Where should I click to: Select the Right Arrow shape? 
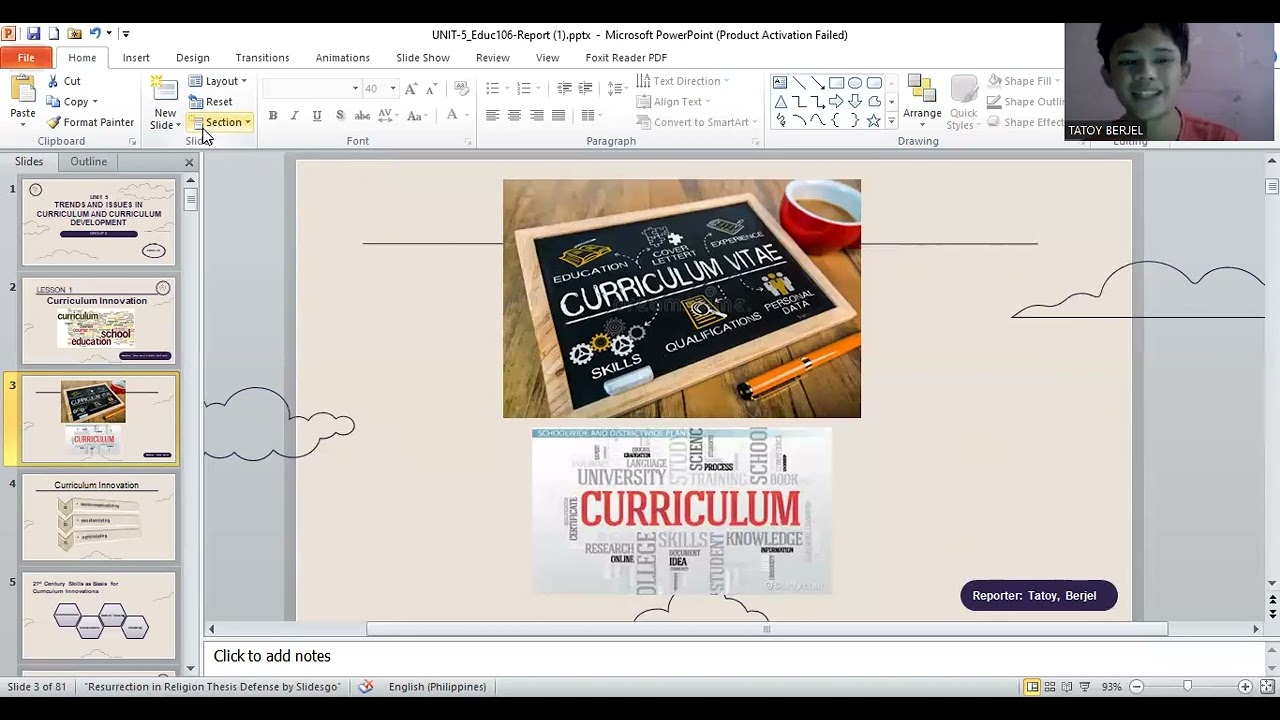836,101
